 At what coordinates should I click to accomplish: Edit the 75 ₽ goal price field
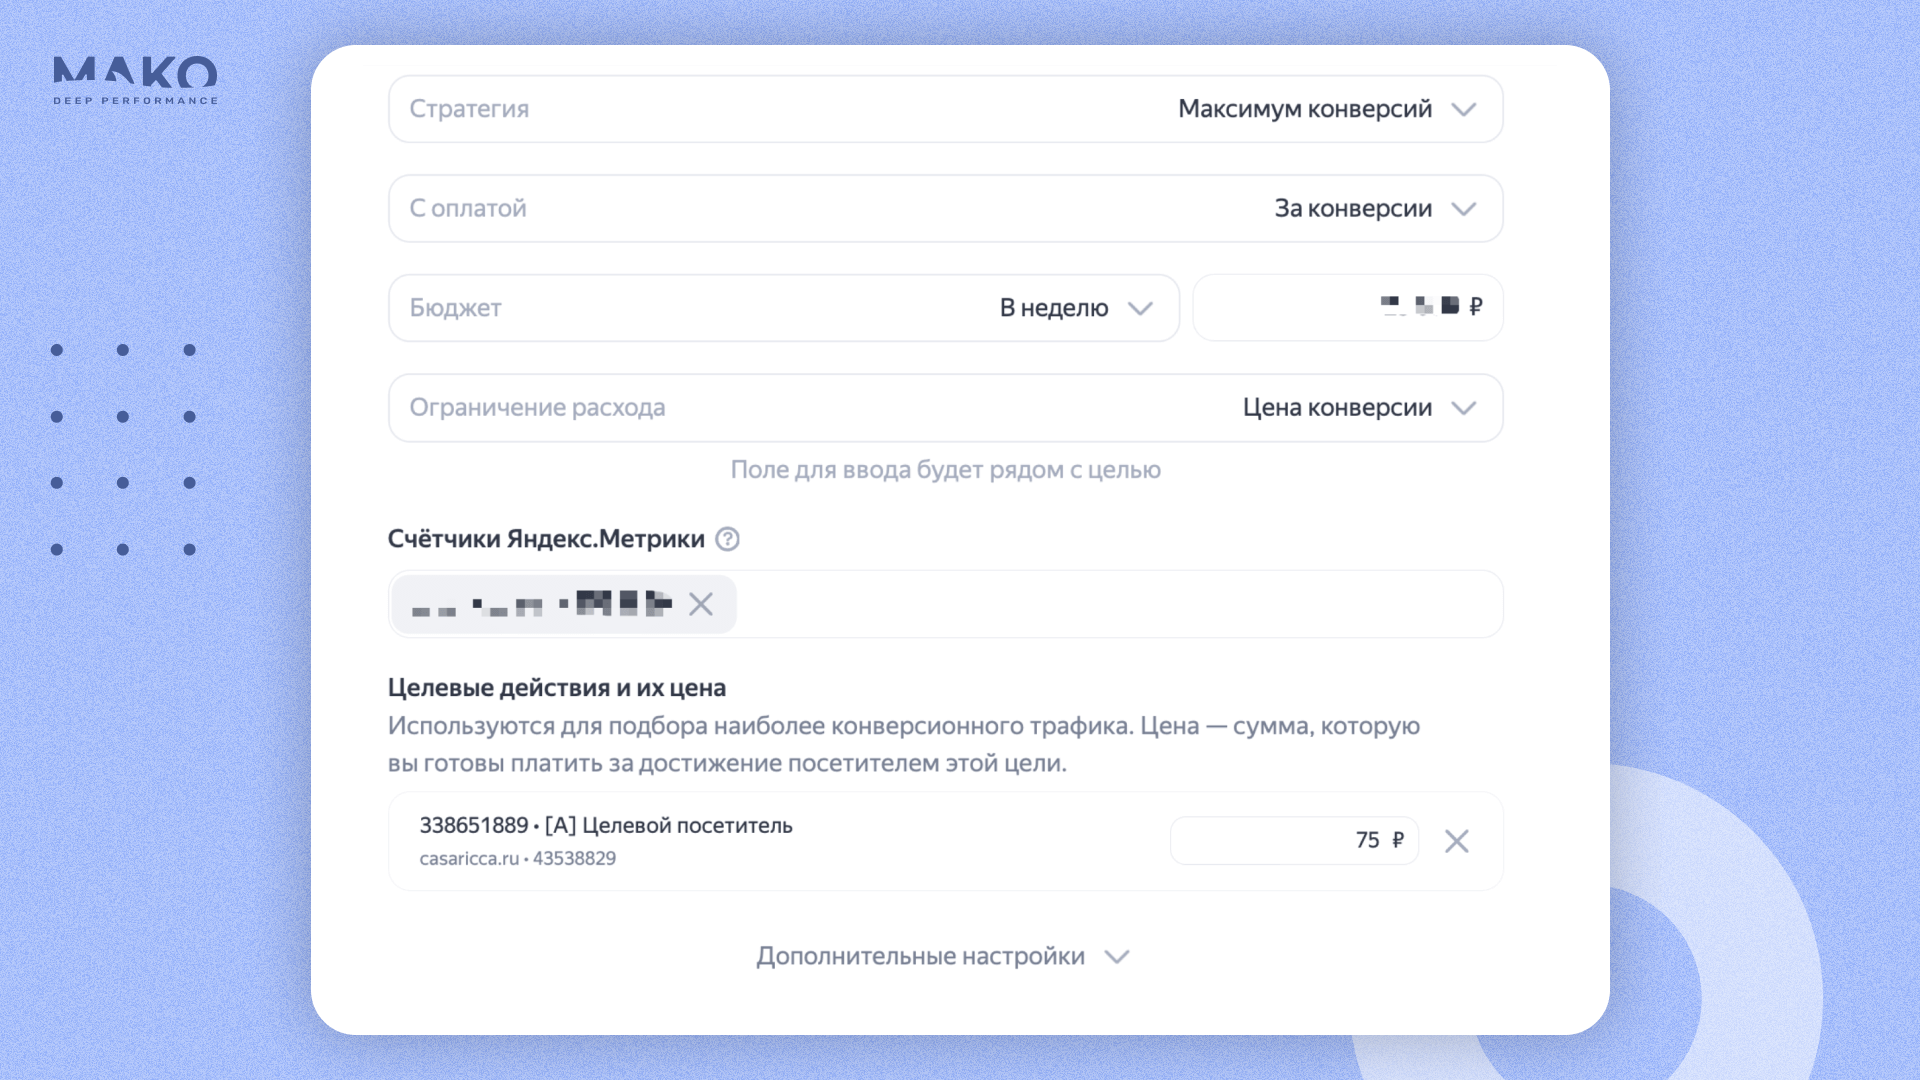coord(1293,840)
